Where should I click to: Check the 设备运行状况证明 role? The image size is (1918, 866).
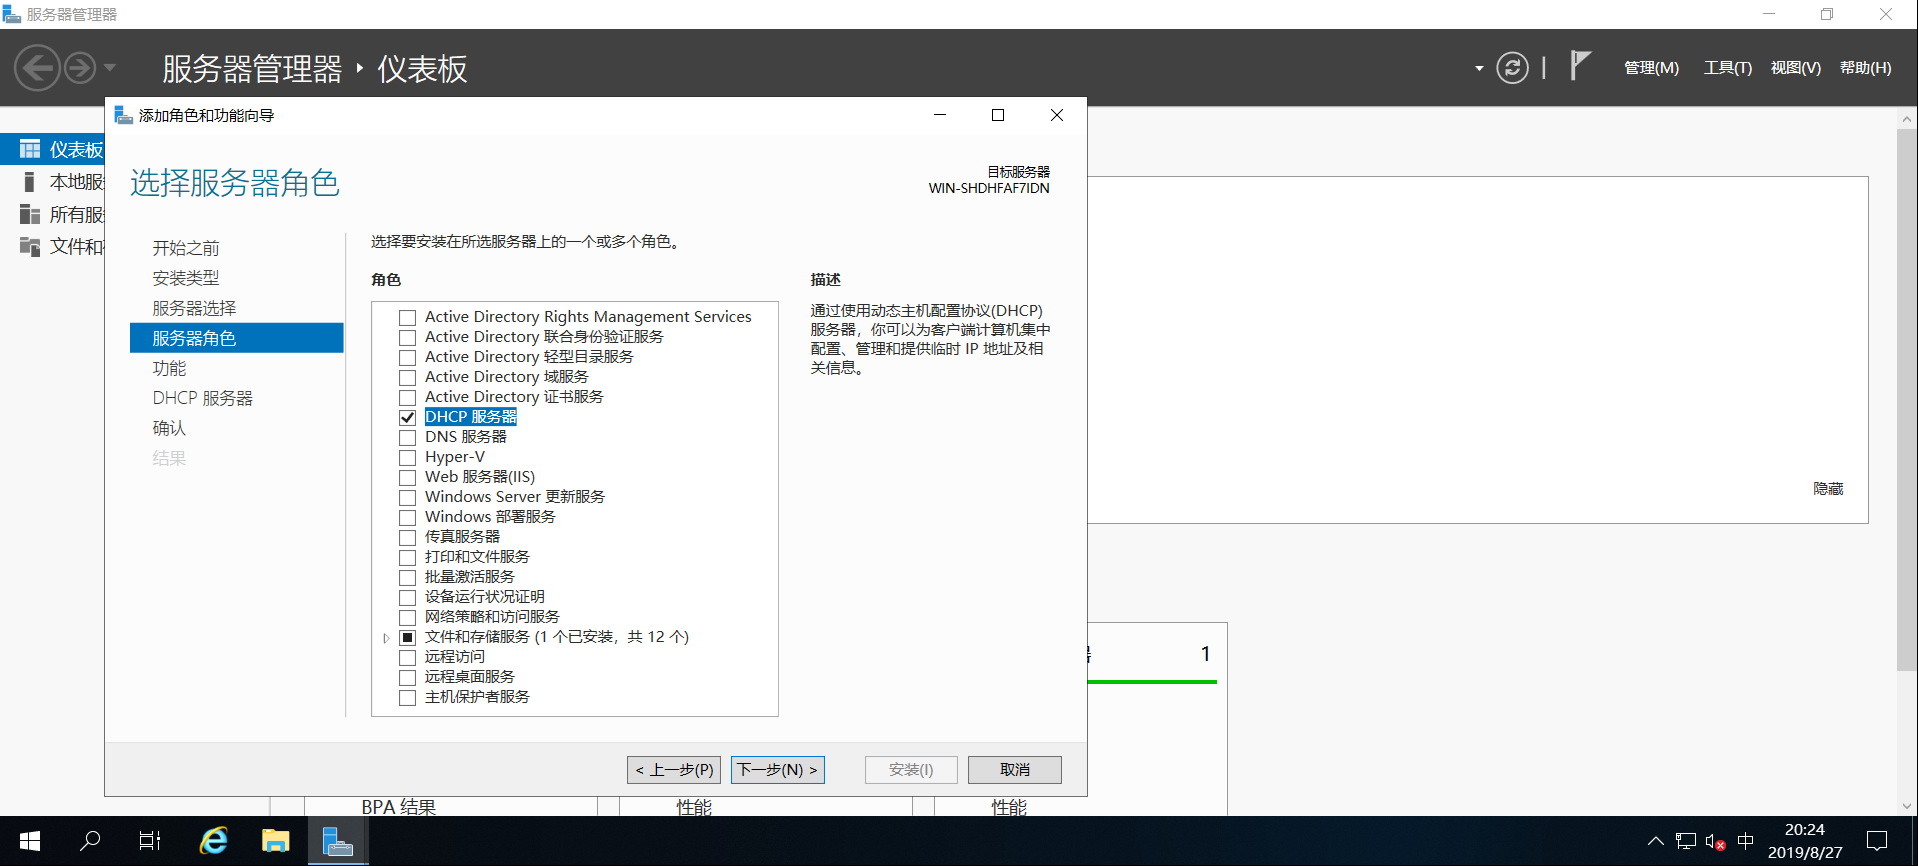(407, 597)
